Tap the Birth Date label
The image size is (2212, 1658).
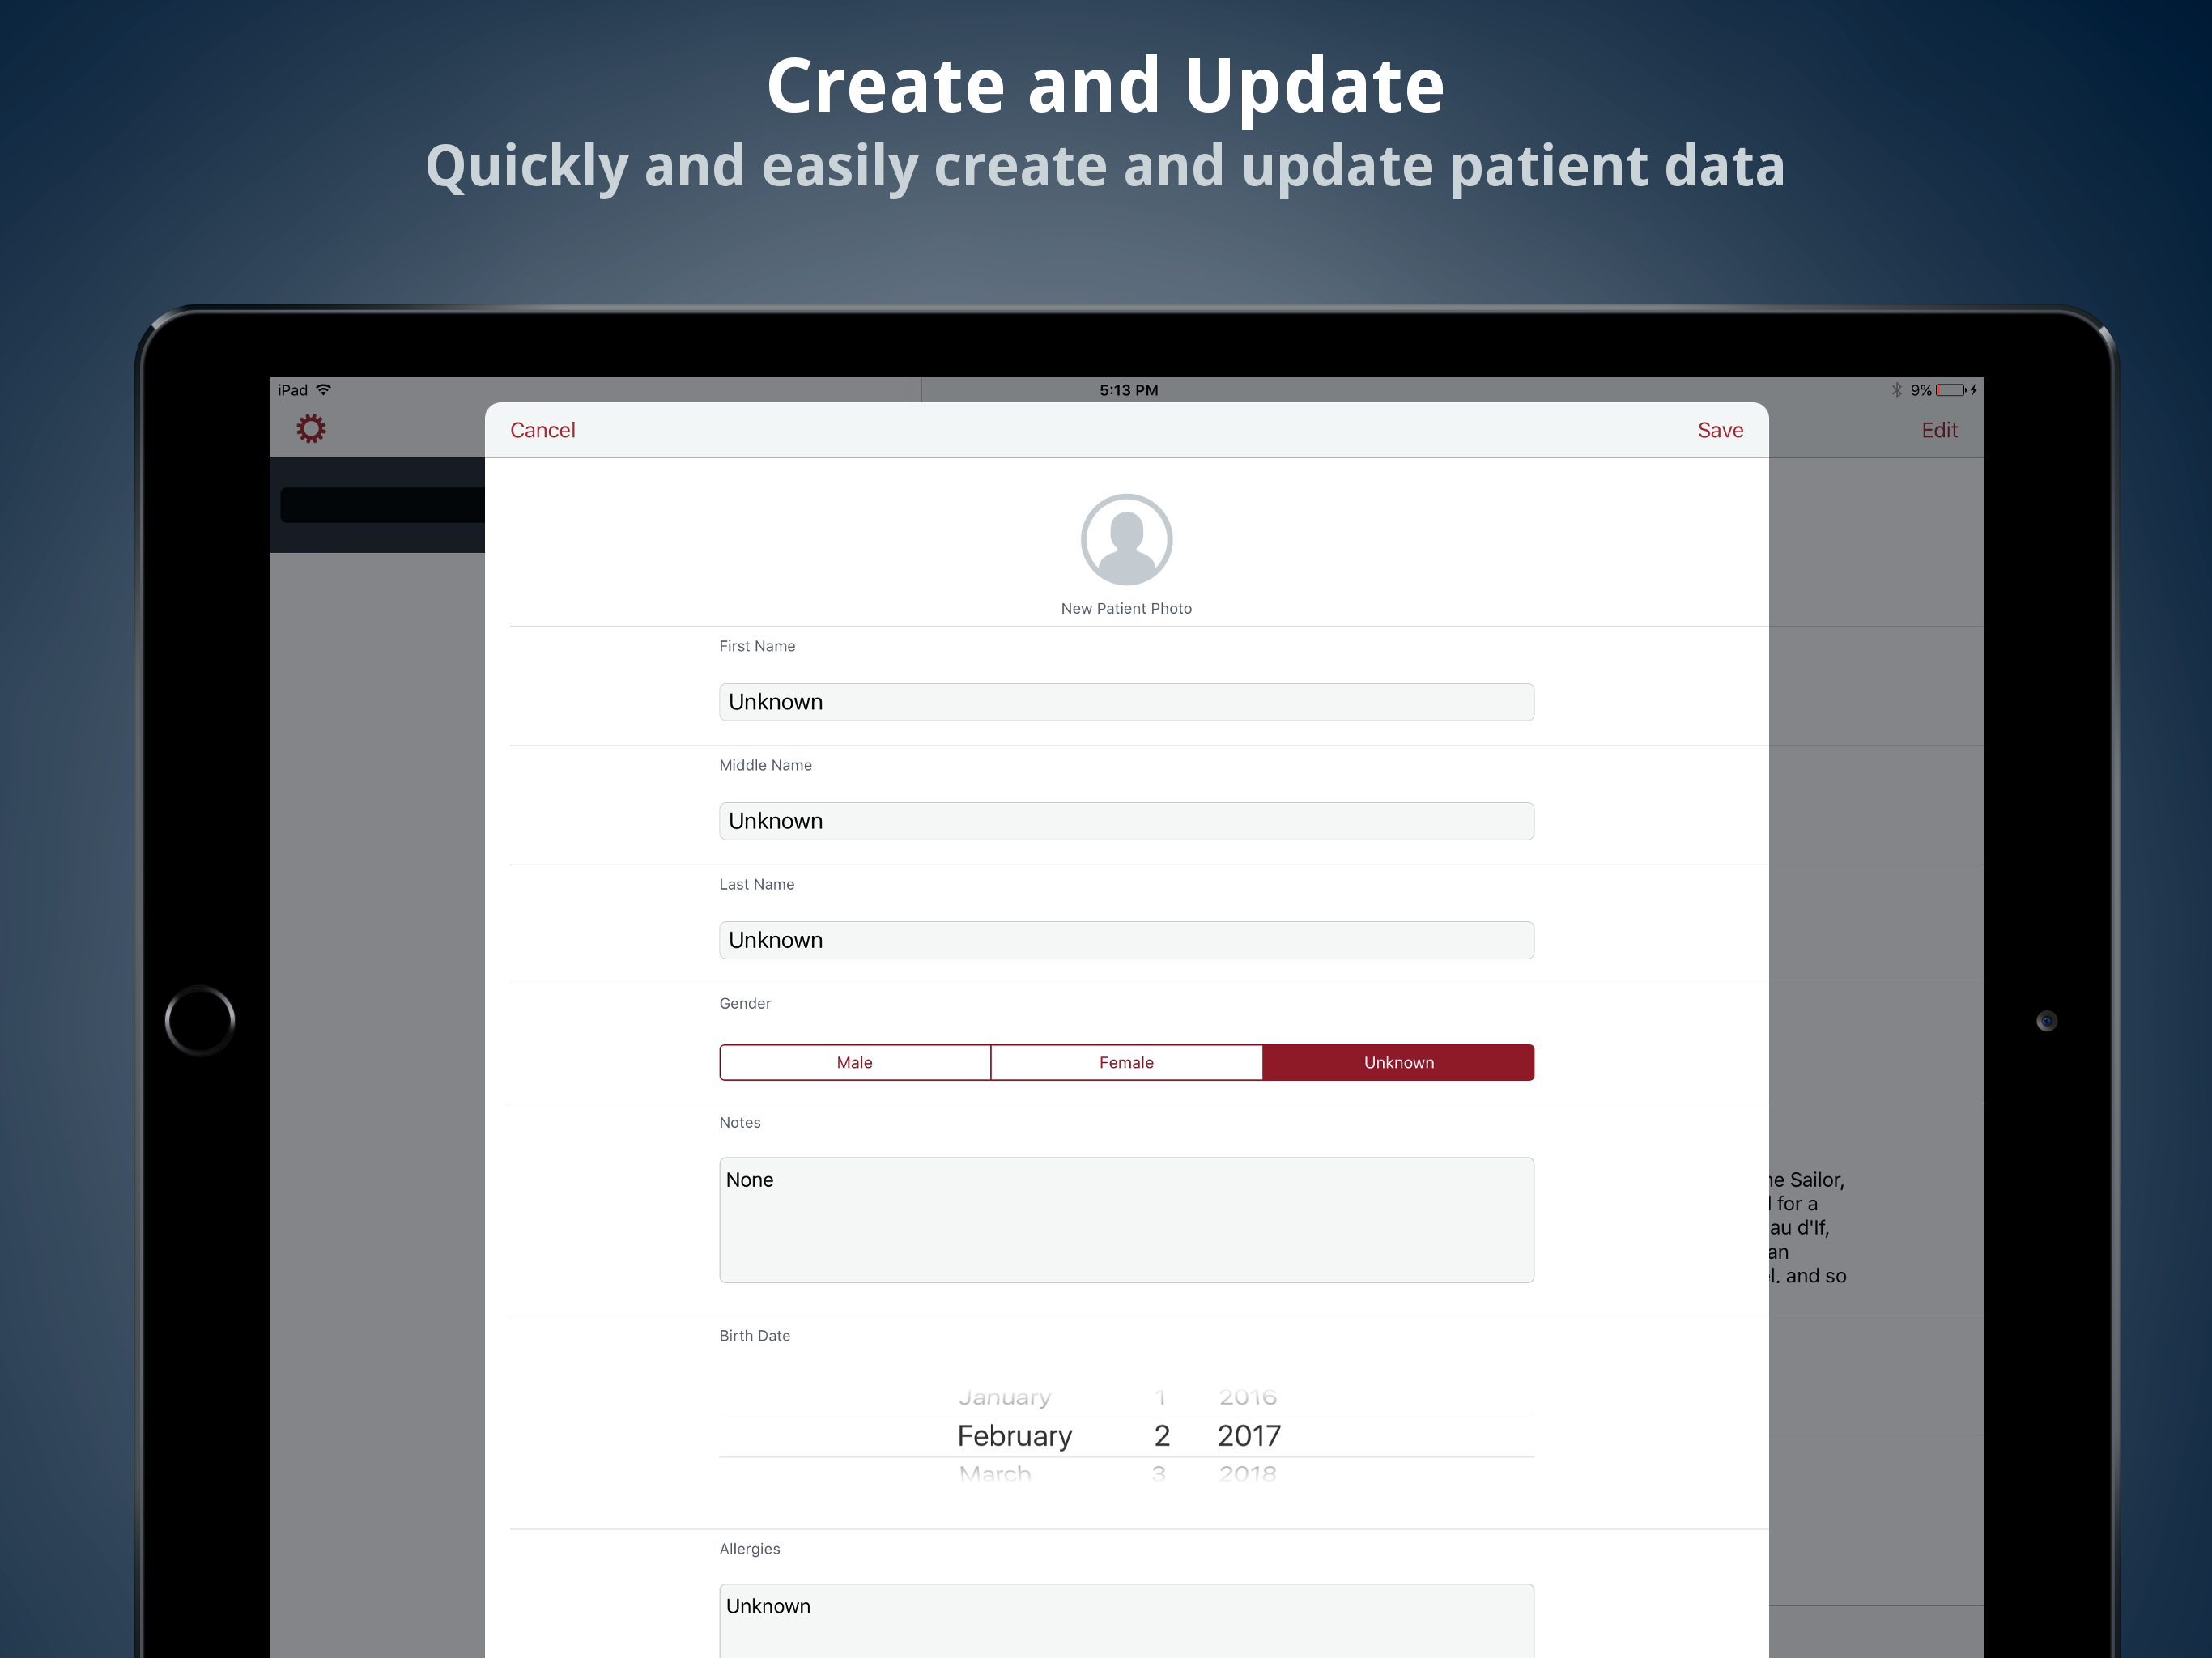(754, 1335)
